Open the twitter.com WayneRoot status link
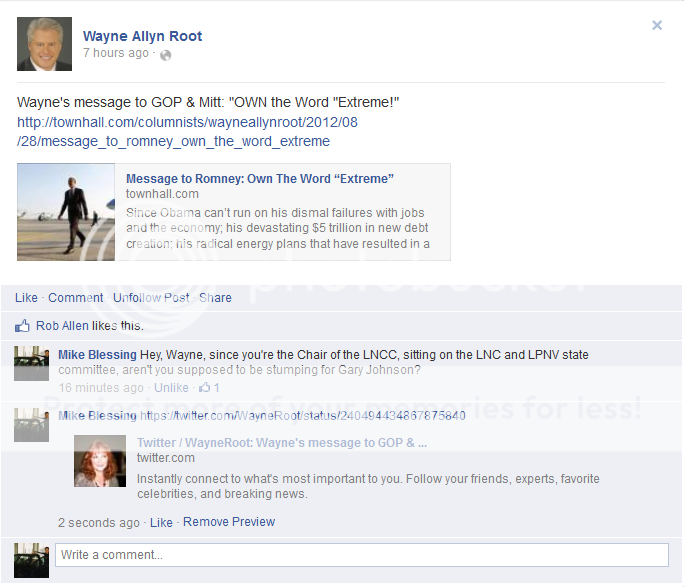Screen dimensions: 684x587 point(303,415)
